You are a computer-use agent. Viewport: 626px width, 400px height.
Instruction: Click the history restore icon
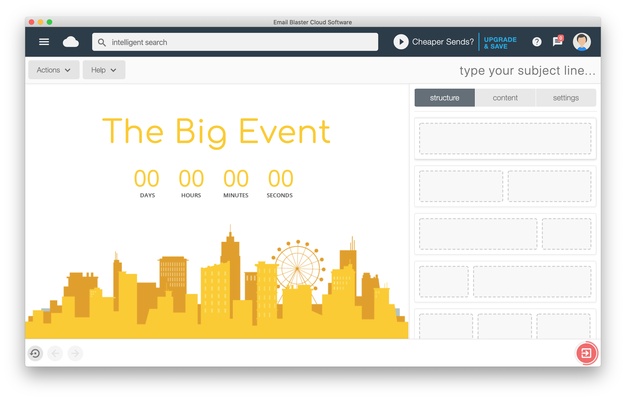coord(35,353)
